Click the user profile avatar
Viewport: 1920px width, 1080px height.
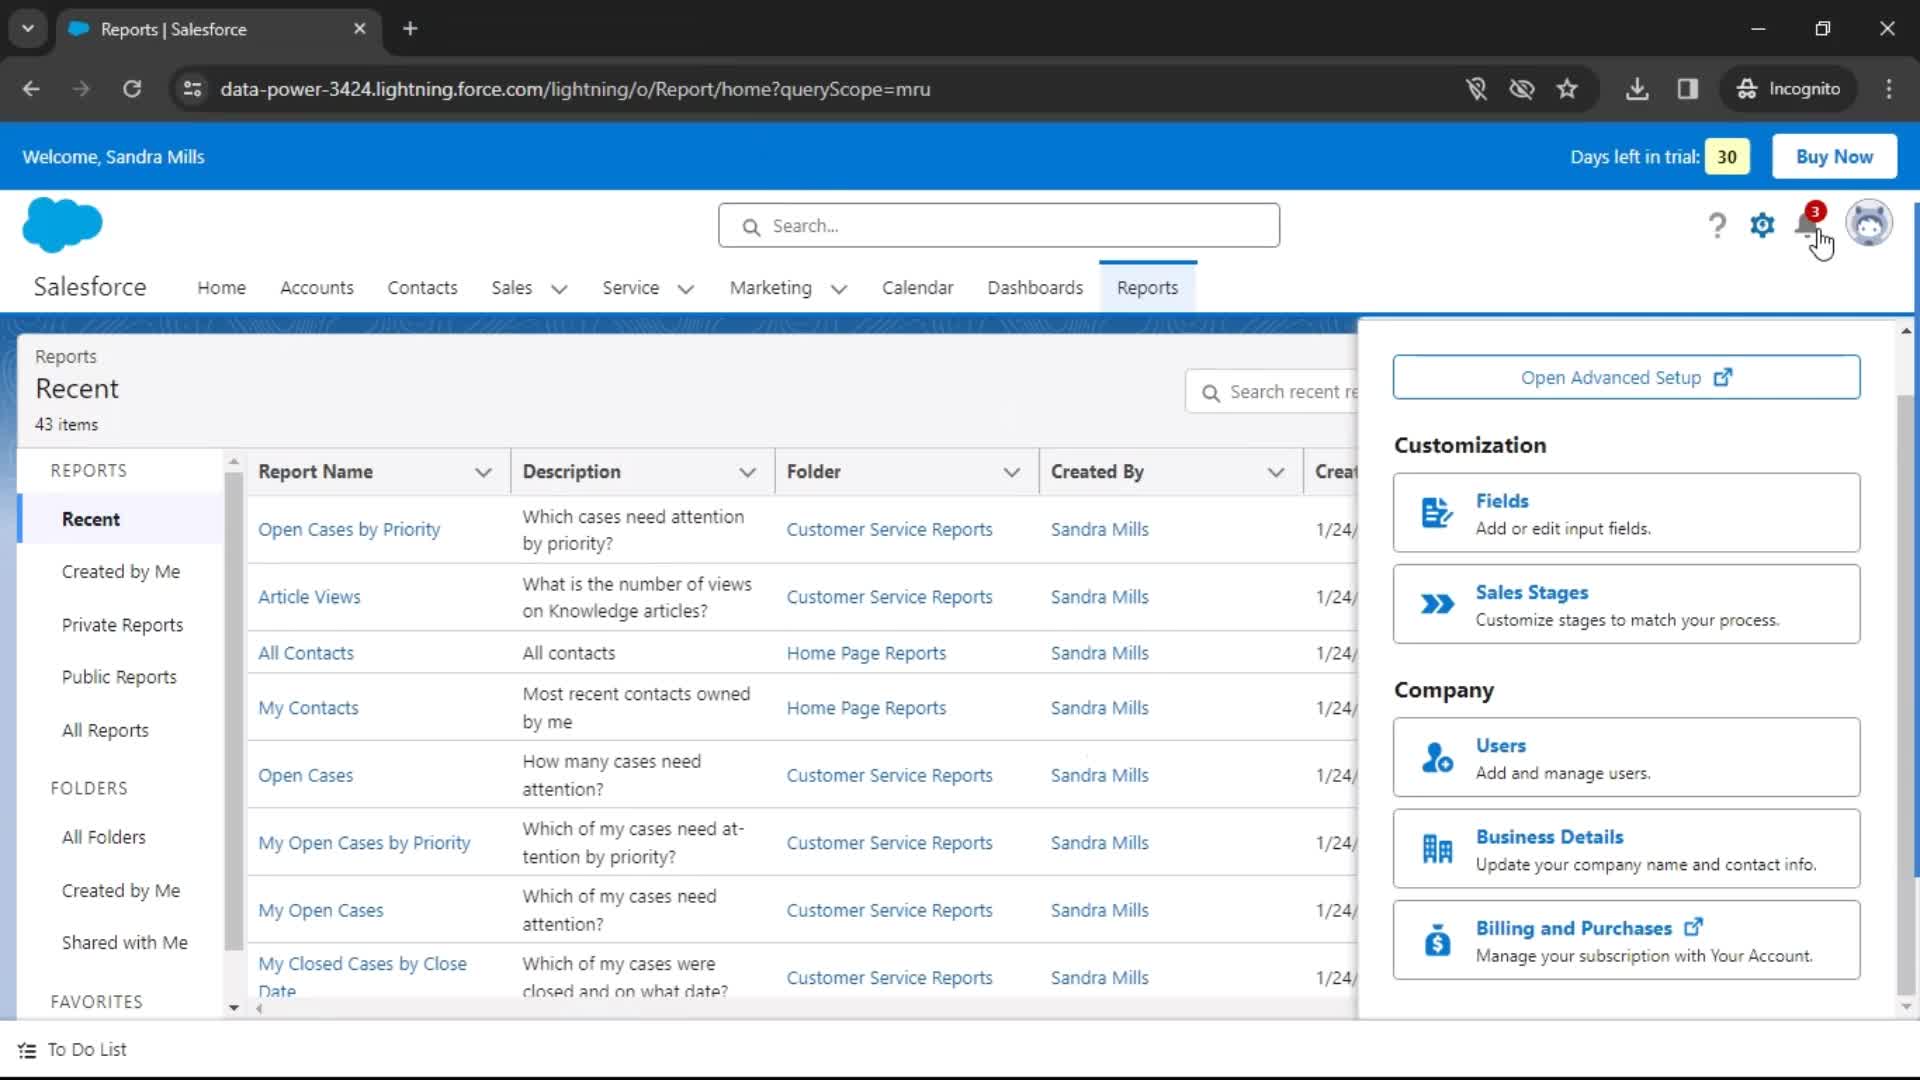click(x=1870, y=223)
